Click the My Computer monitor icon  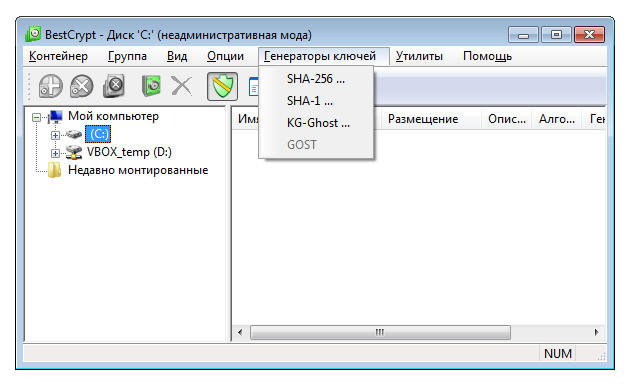tap(55, 117)
